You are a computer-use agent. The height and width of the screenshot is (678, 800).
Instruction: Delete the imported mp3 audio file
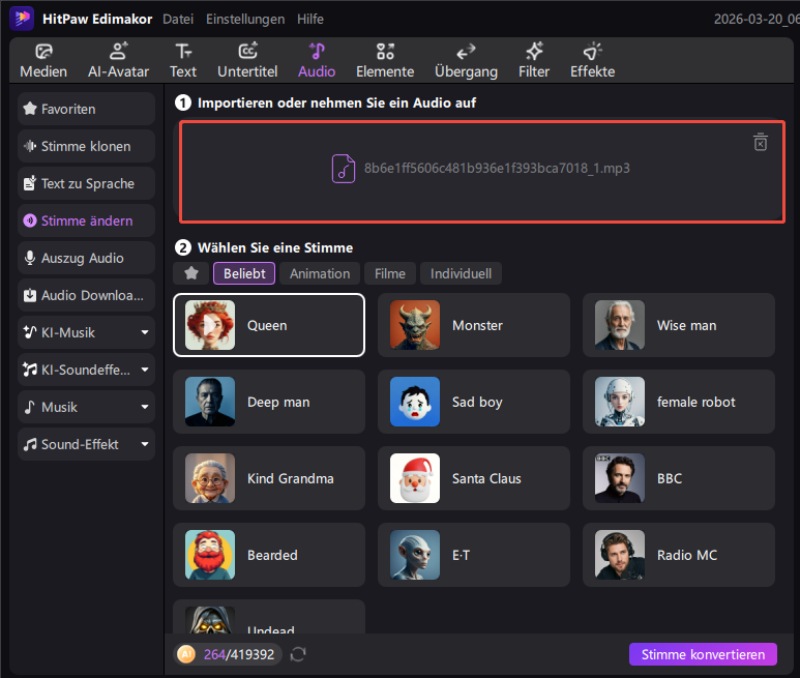tap(760, 142)
